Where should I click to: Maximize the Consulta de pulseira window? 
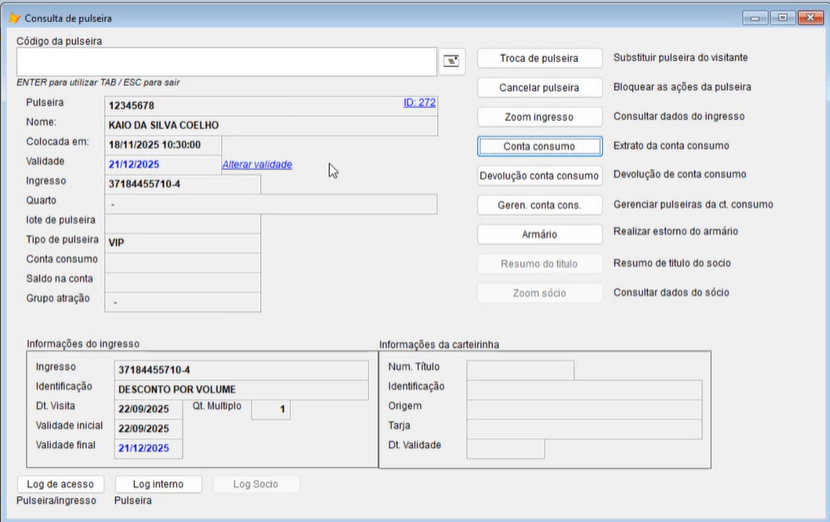pyautogui.click(x=782, y=17)
